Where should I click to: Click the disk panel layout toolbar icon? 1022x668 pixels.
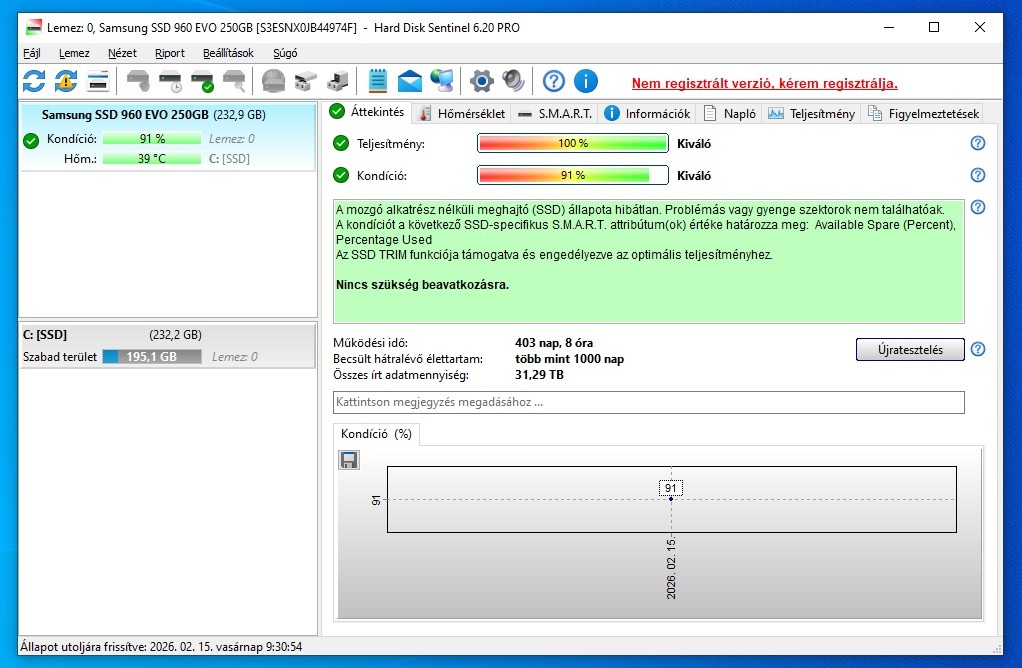98,81
